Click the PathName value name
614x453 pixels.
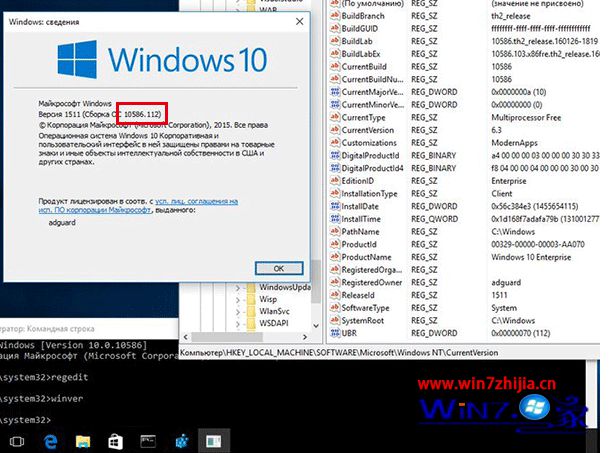coord(360,231)
